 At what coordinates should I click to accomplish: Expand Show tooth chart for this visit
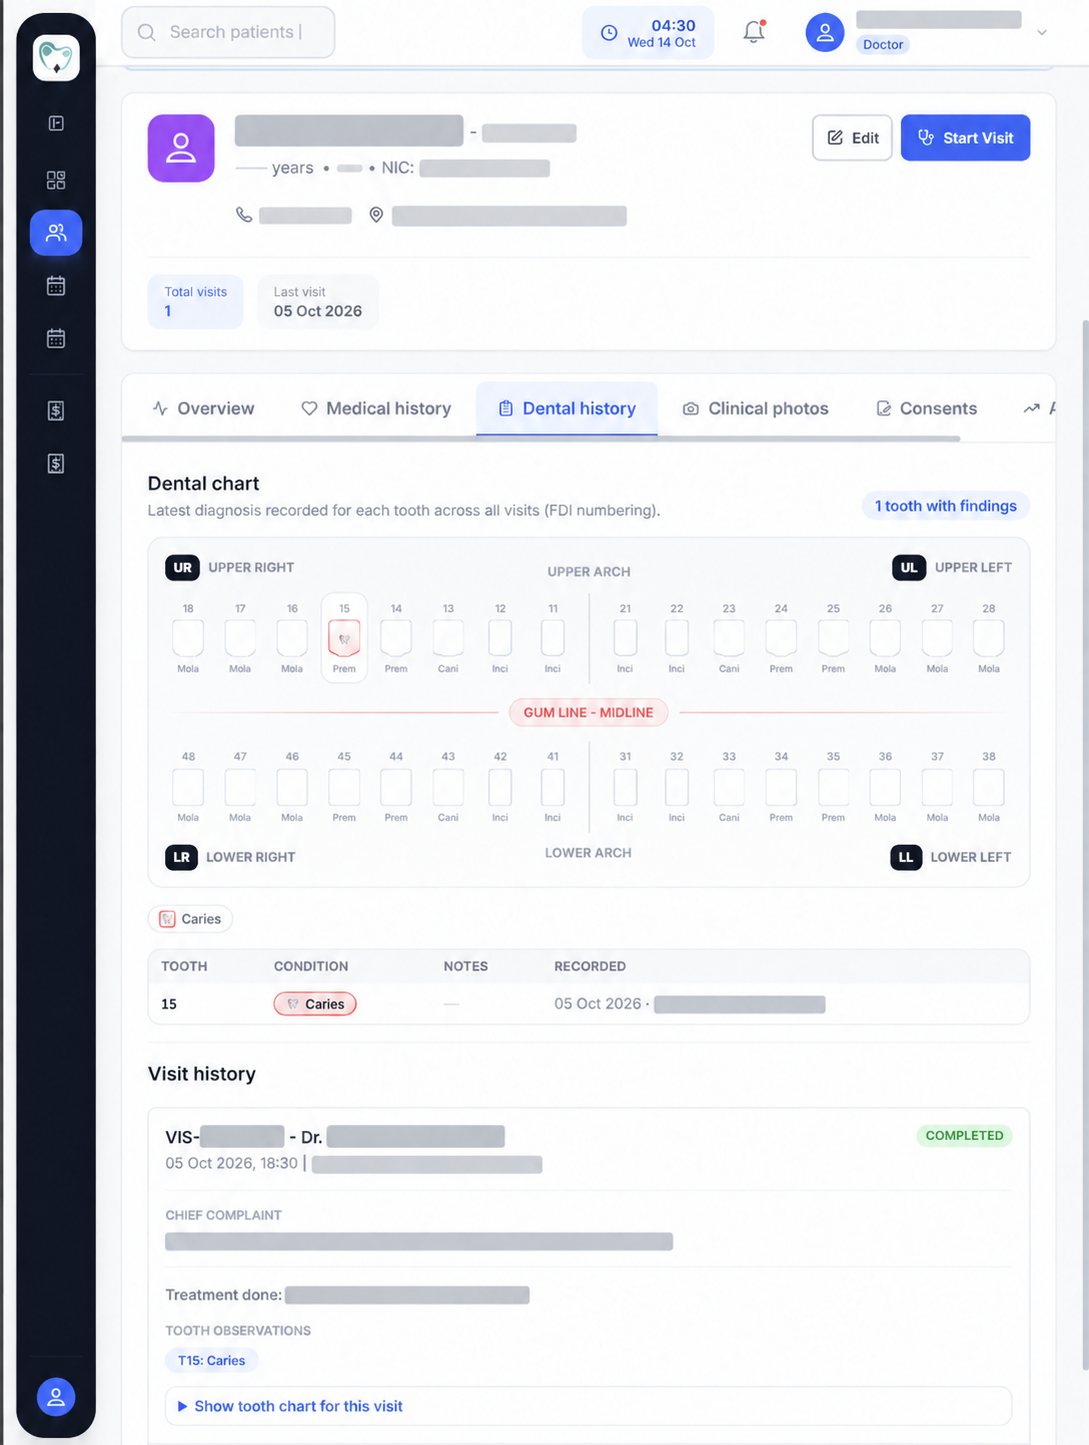[588, 1406]
